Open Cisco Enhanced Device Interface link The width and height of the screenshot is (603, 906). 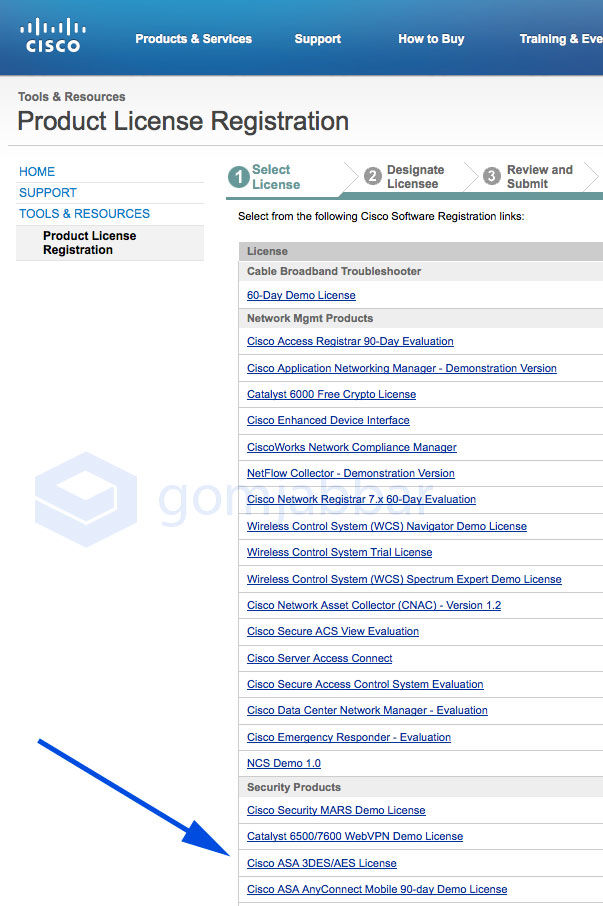328,420
